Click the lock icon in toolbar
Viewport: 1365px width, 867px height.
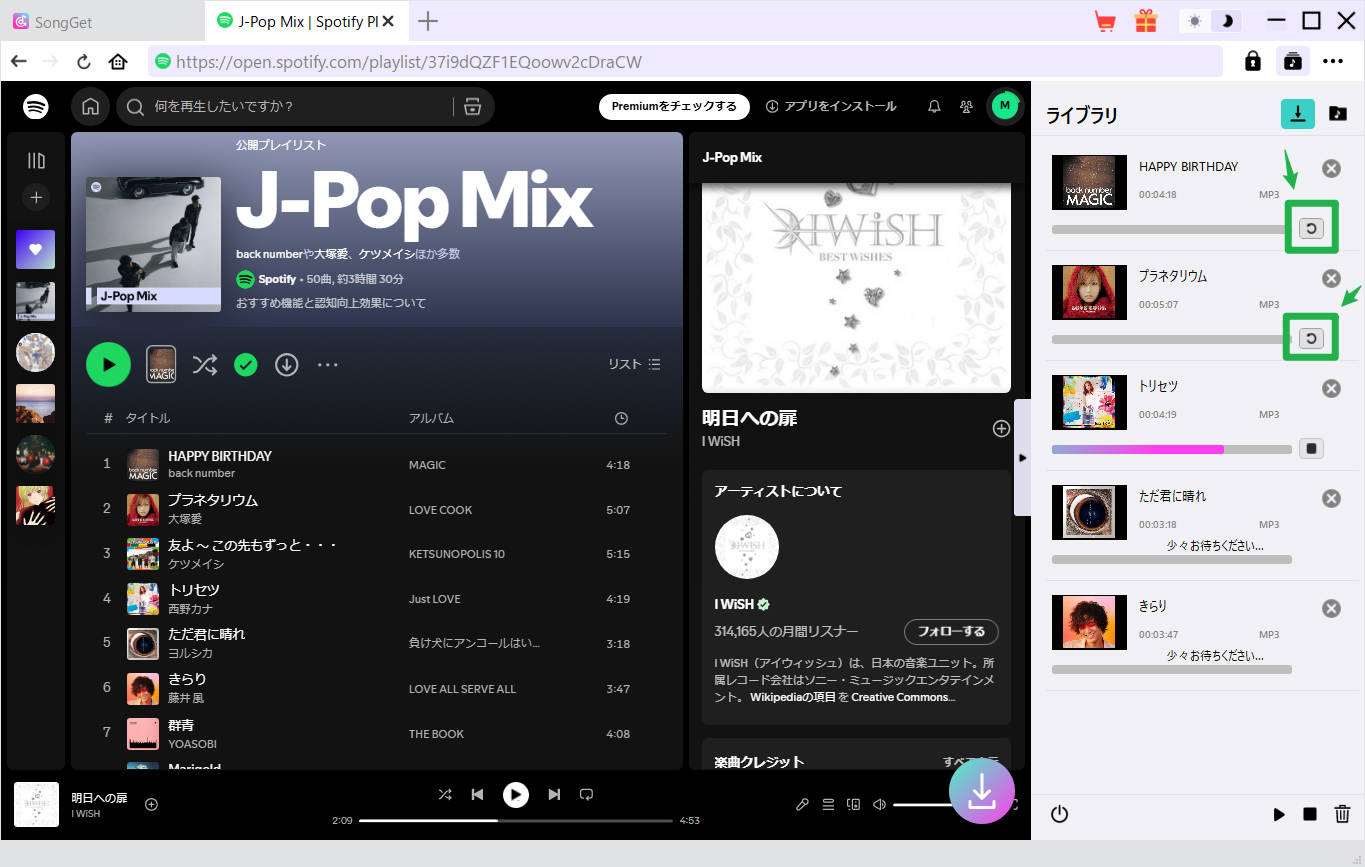point(1252,61)
